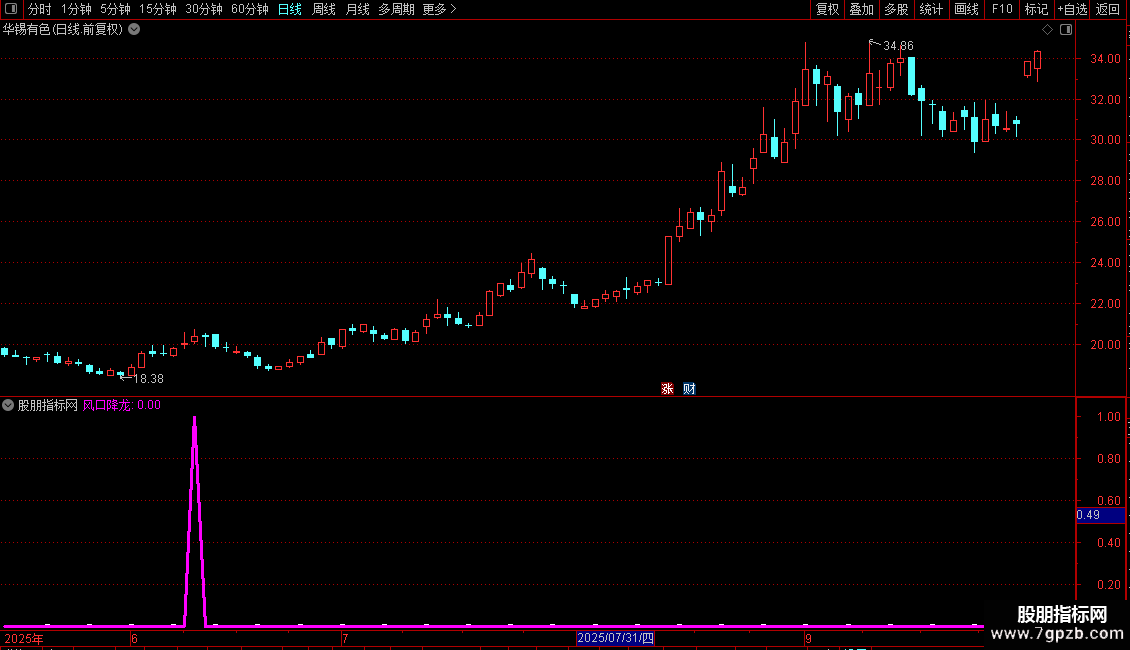
Task: Click the 0.49 indicator value tag
Action: (x=1100, y=515)
